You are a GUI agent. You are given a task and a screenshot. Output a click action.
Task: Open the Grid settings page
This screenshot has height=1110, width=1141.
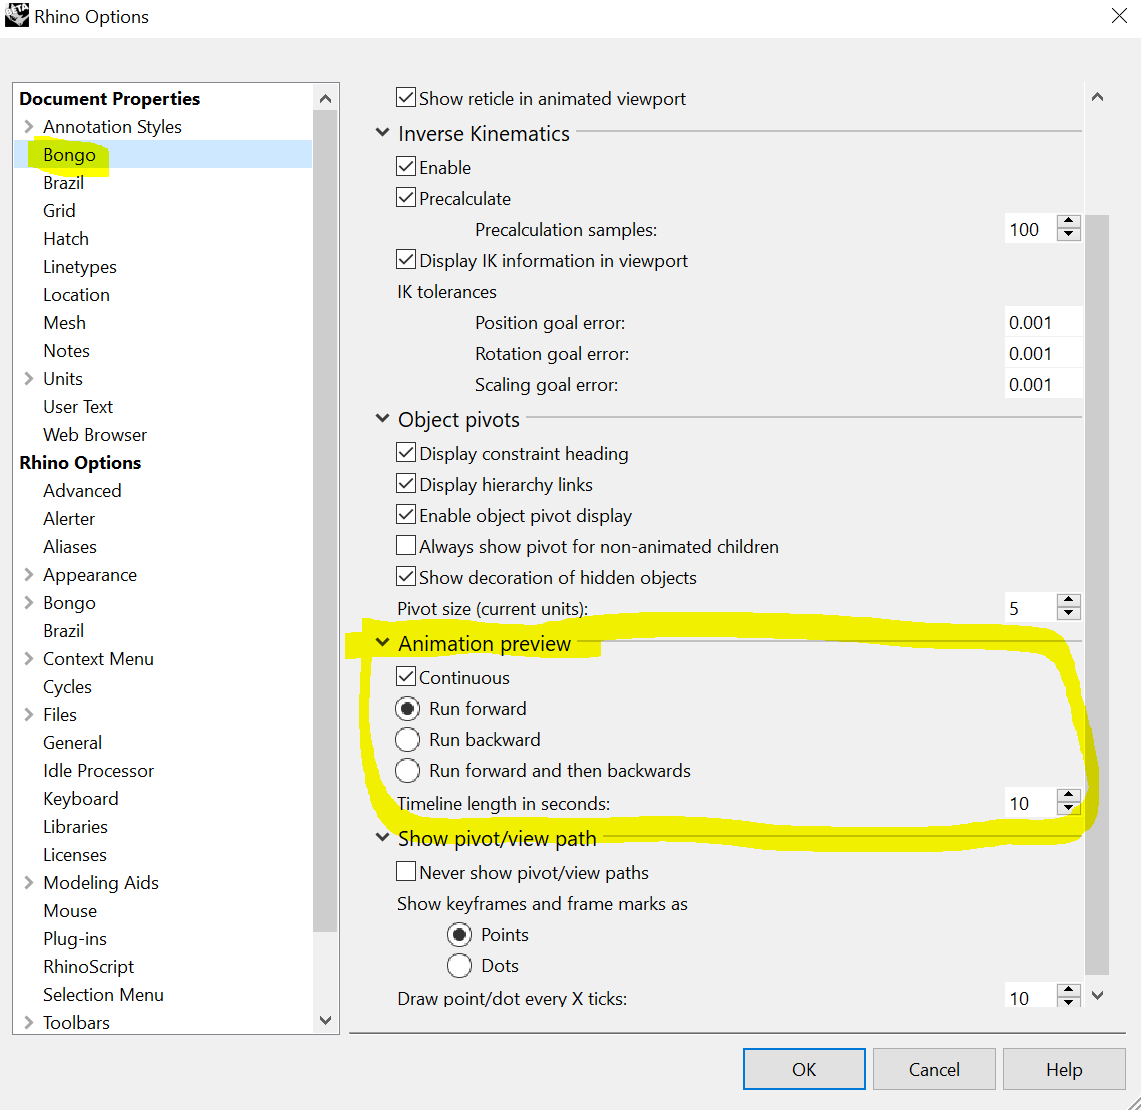pyautogui.click(x=59, y=210)
